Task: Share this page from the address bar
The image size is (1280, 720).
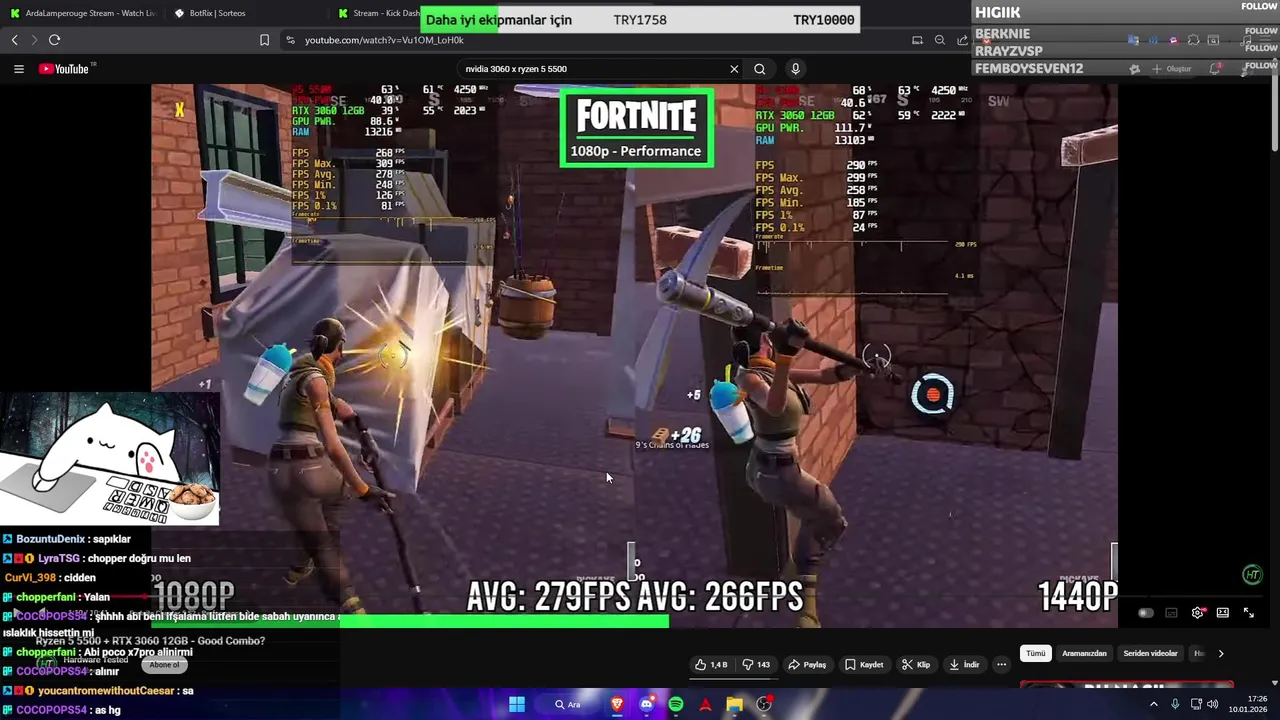Action: pos(962,40)
